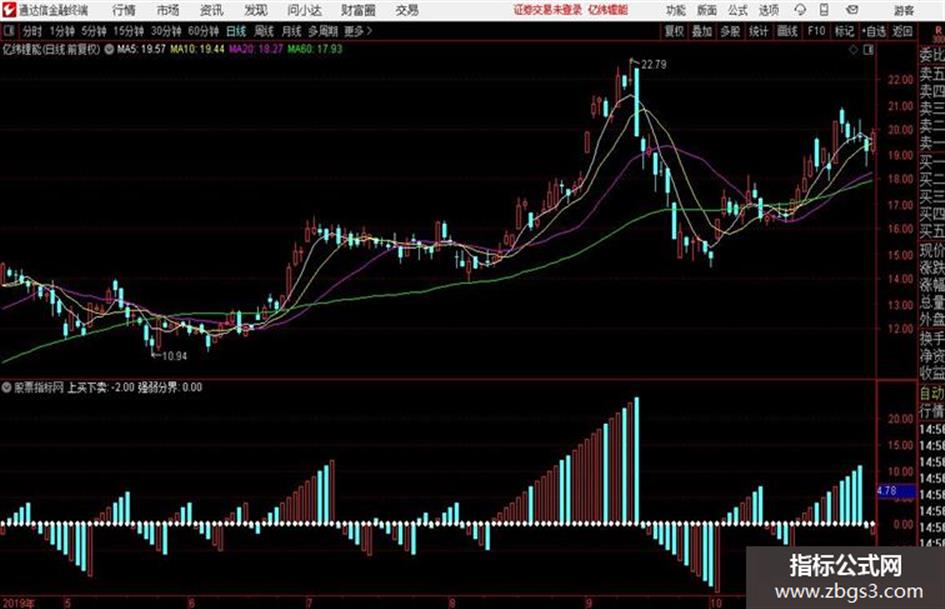Select the 月线 monthly period tab
The height and width of the screenshot is (609, 945).
click(x=291, y=31)
